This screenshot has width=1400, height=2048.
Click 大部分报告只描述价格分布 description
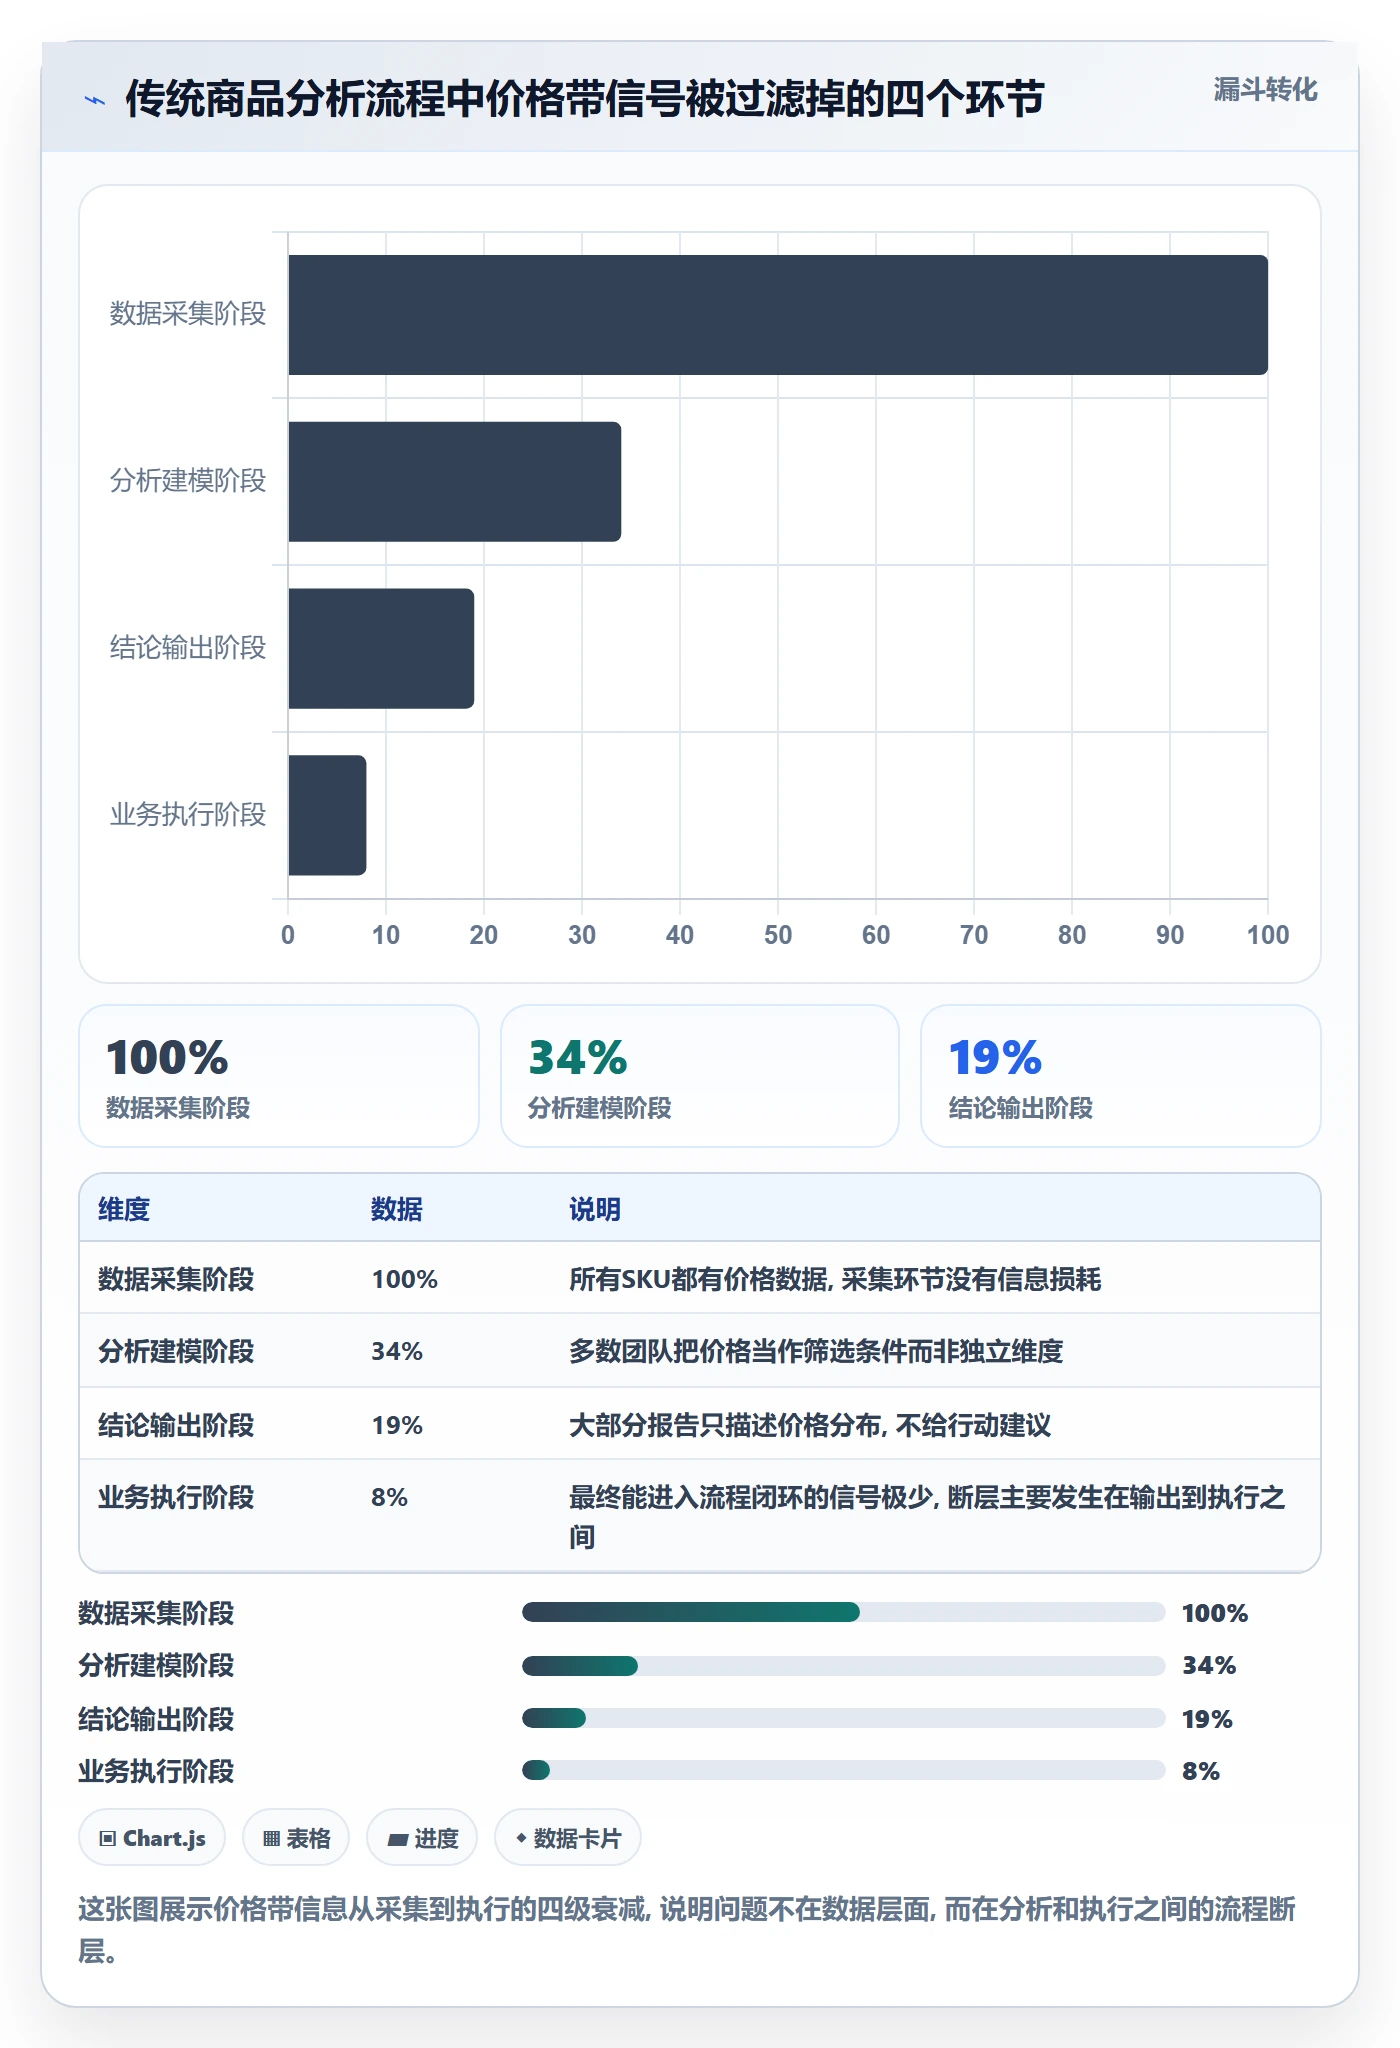point(810,1425)
